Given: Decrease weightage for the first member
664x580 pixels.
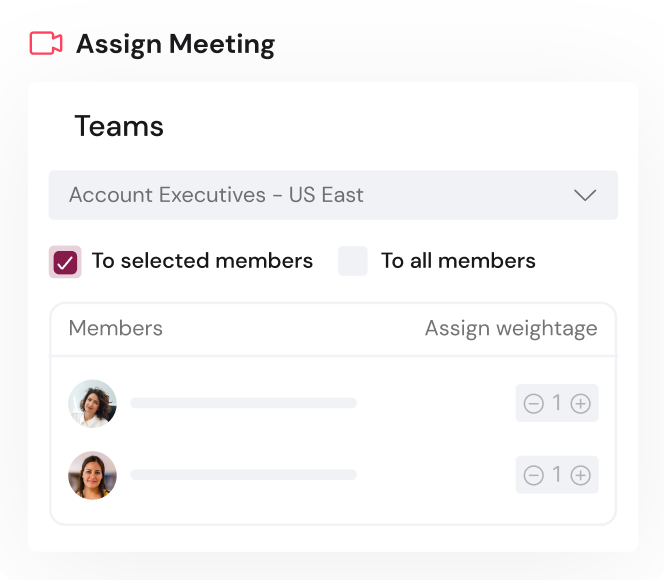Looking at the screenshot, I should pyautogui.click(x=534, y=404).
